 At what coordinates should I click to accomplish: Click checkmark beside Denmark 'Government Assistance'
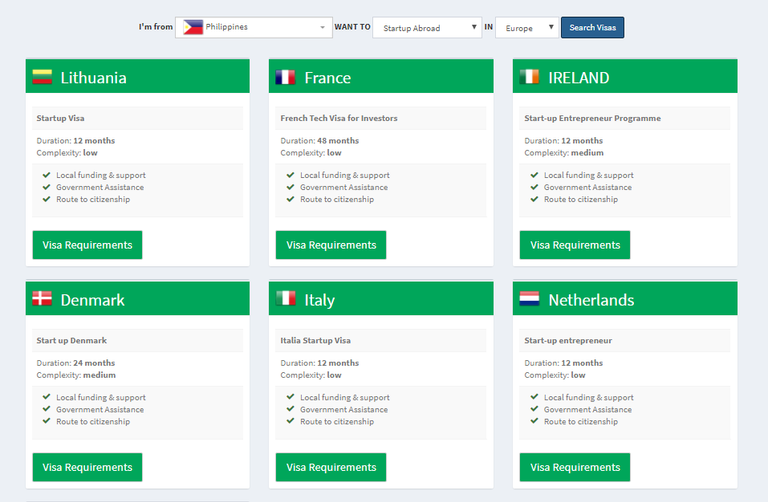[x=47, y=409]
